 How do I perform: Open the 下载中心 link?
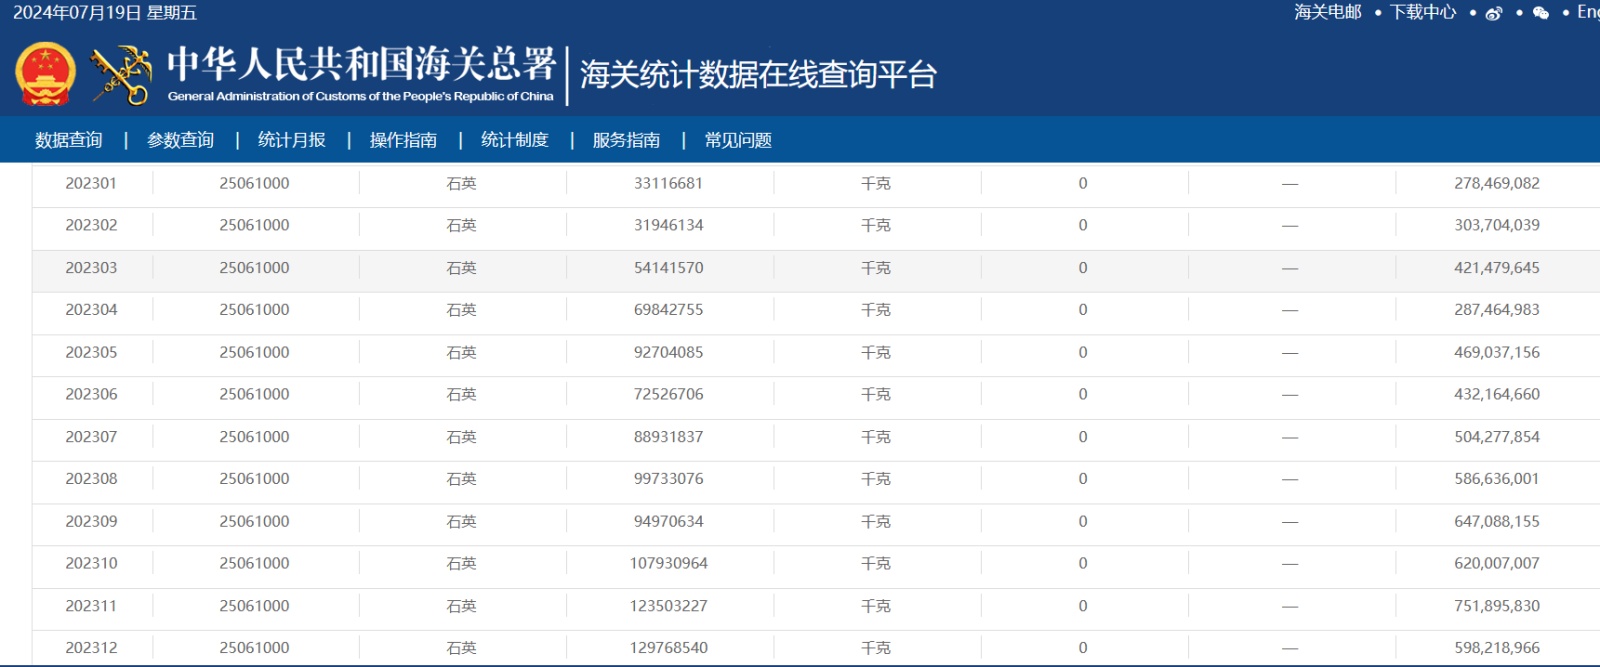(1423, 12)
